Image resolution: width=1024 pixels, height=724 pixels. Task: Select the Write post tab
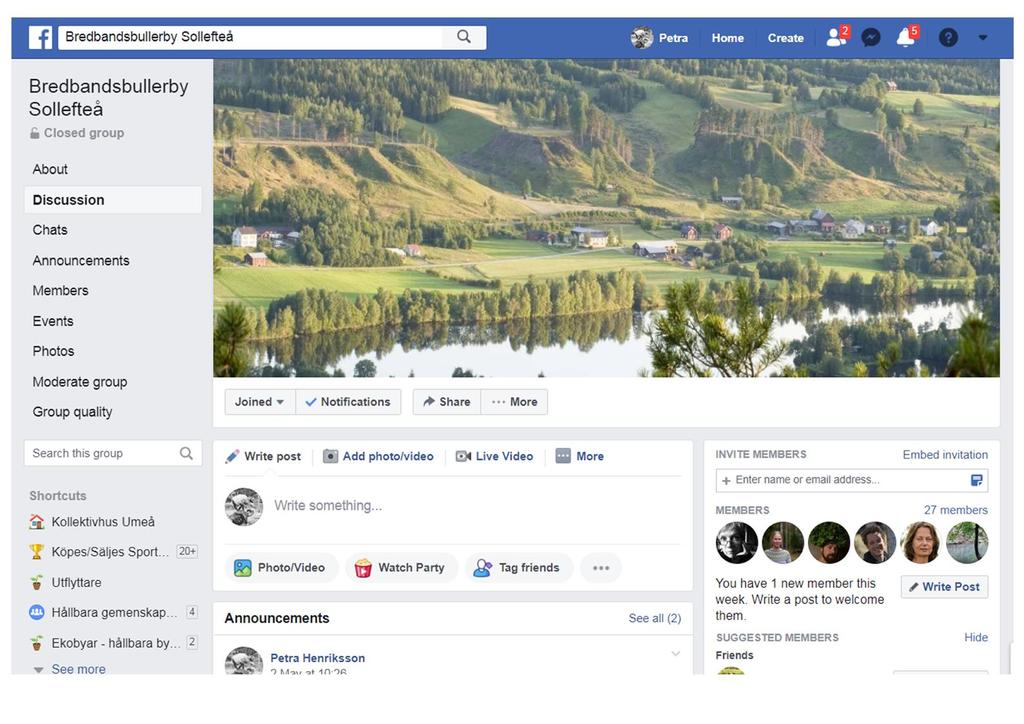point(263,456)
